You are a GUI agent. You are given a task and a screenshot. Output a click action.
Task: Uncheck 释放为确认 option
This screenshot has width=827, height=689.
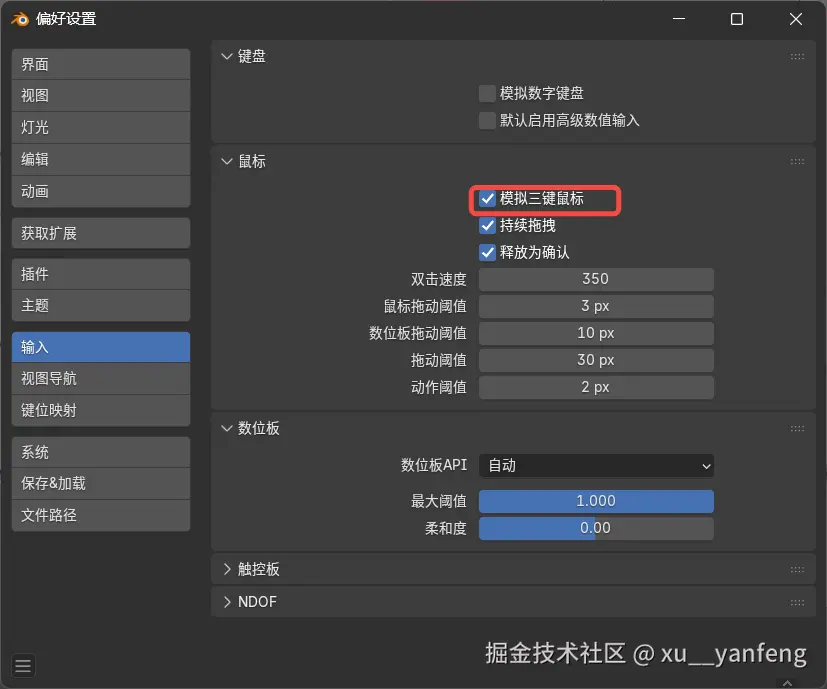point(487,253)
